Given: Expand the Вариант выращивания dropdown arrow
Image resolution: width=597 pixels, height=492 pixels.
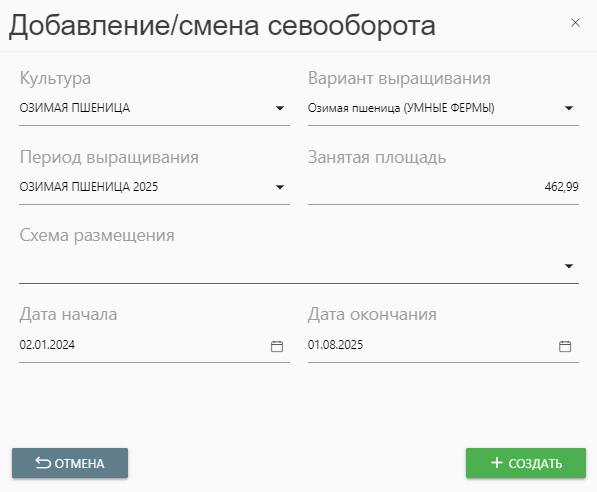Looking at the screenshot, I should point(569,108).
